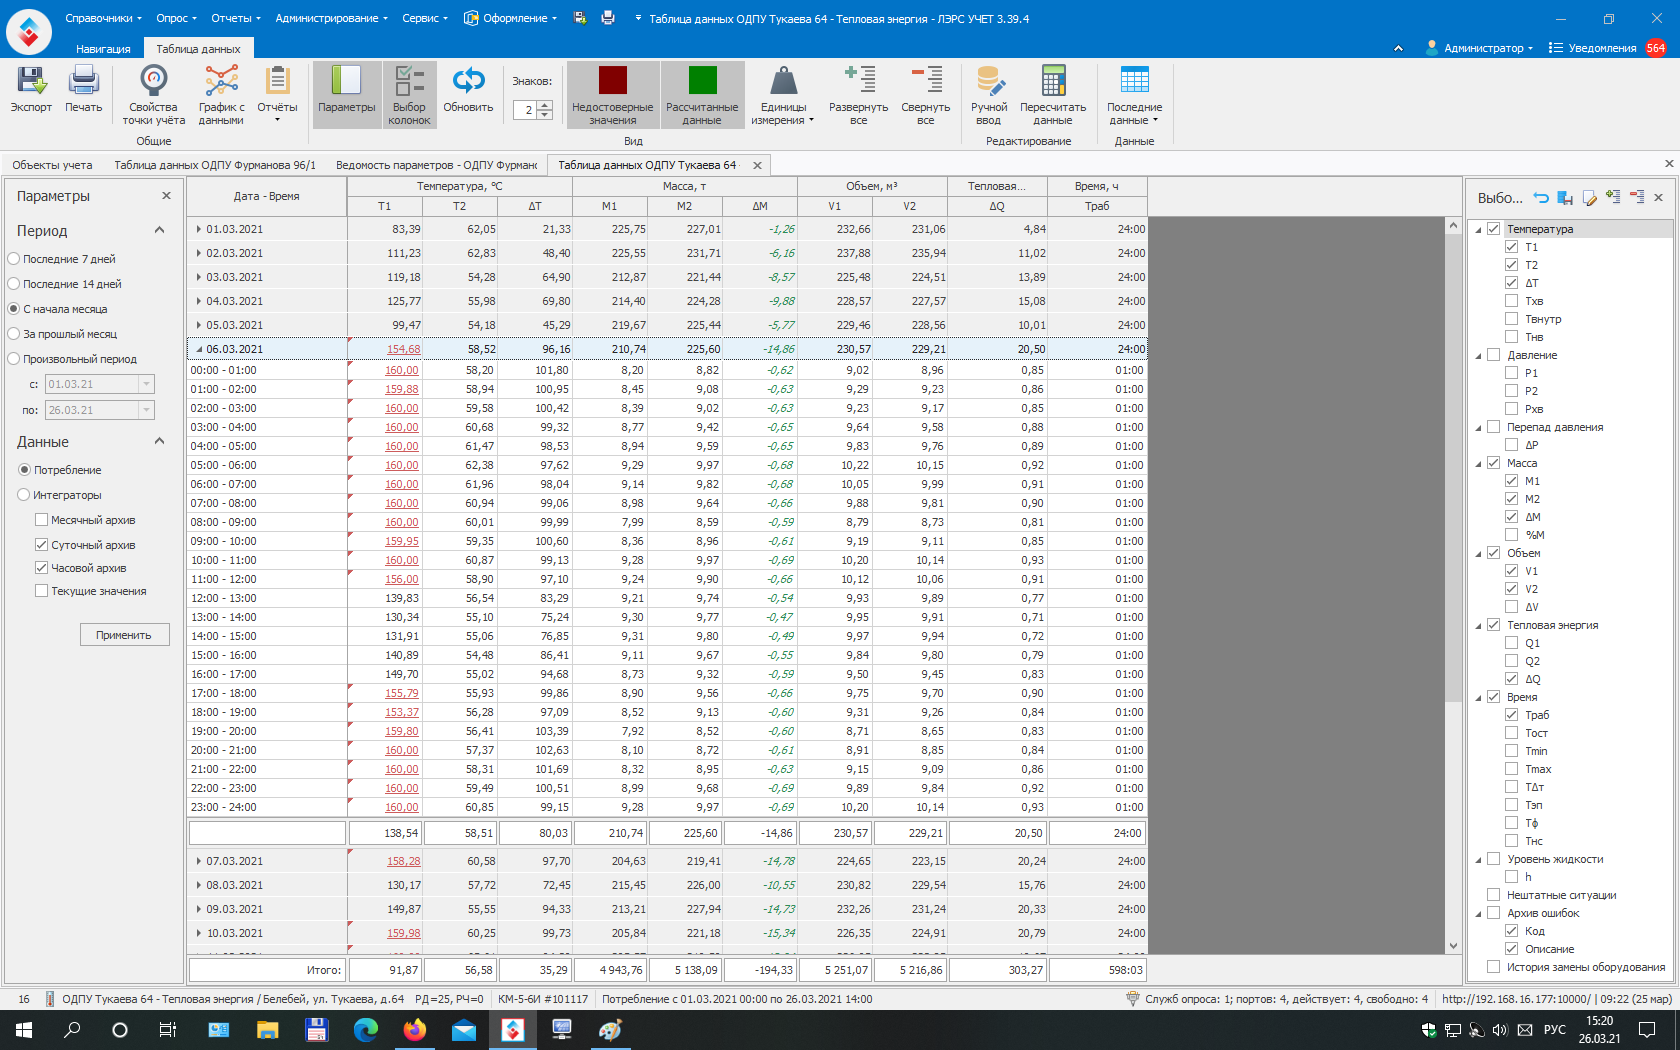Click save column set icon
The width and height of the screenshot is (1680, 1050).
click(x=1565, y=197)
